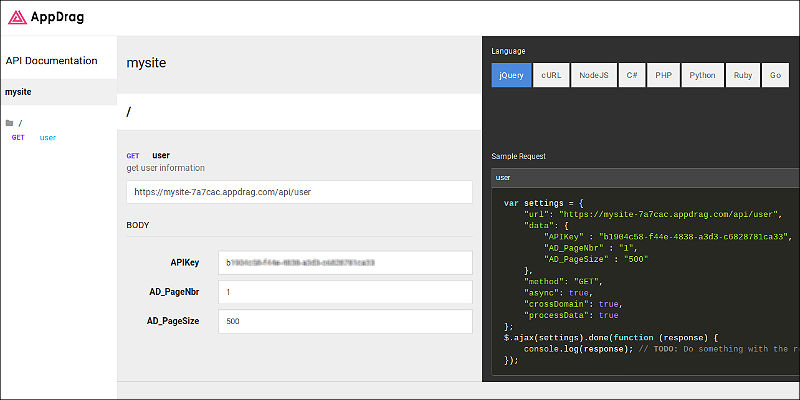Click the AD_PageNbr input field

[x=345, y=292]
